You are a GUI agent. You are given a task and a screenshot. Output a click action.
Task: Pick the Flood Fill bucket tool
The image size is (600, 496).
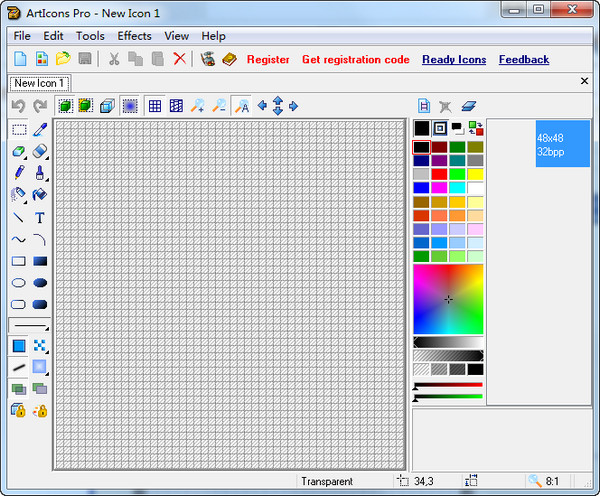coord(40,195)
